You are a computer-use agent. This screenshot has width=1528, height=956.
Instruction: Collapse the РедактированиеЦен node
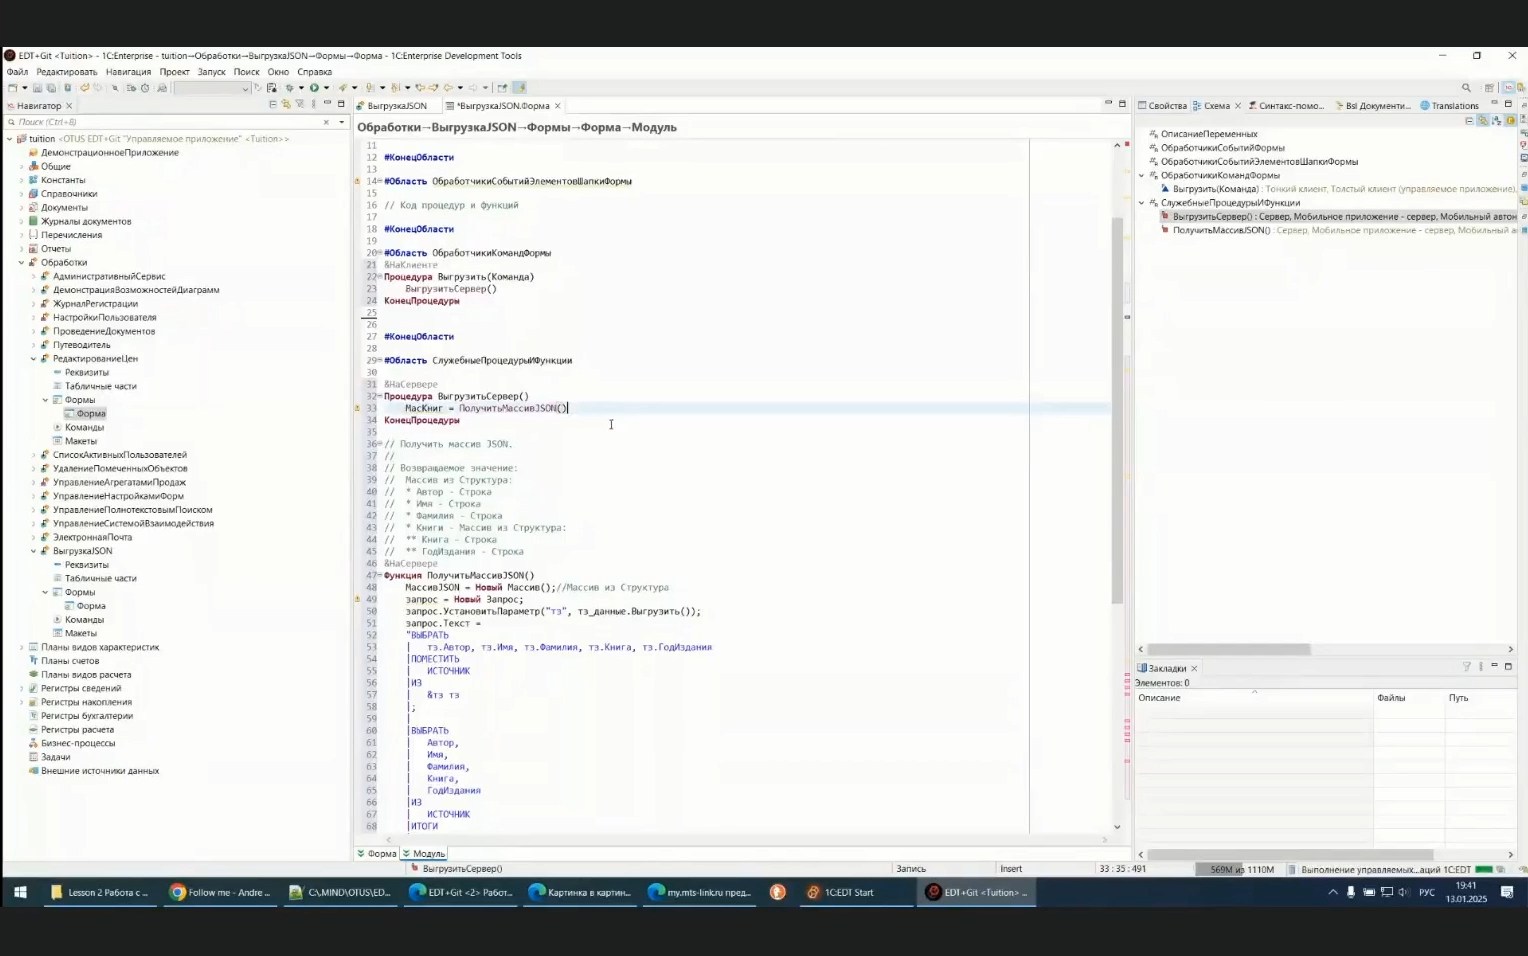tap(33, 359)
